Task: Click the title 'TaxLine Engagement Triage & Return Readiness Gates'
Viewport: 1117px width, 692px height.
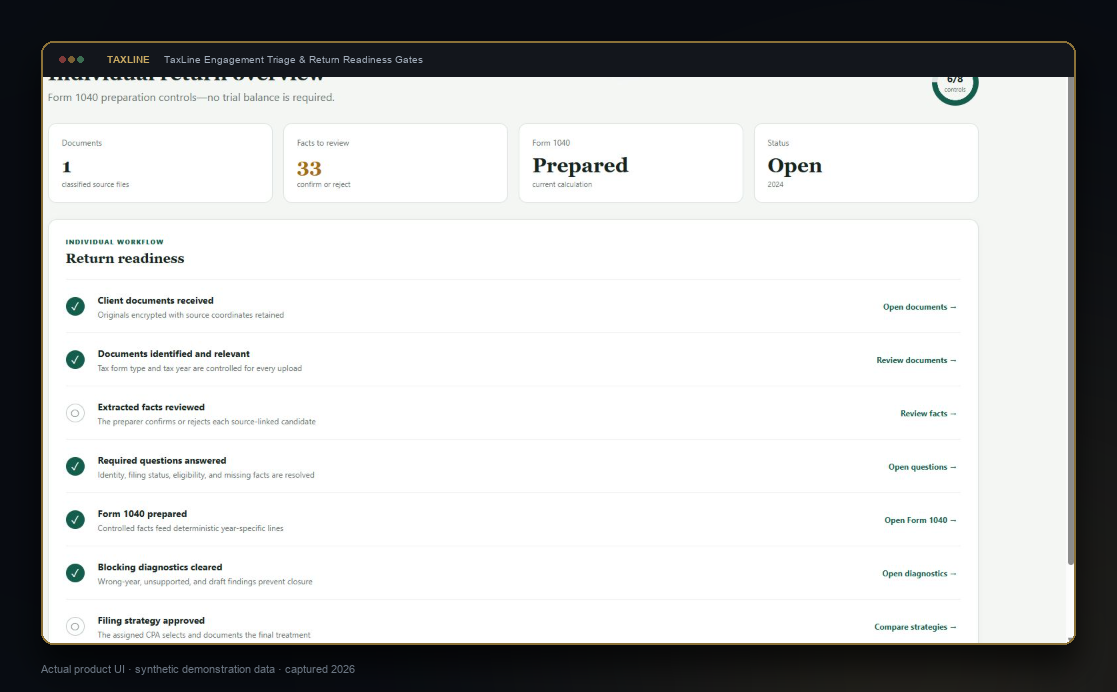Action: (x=293, y=60)
